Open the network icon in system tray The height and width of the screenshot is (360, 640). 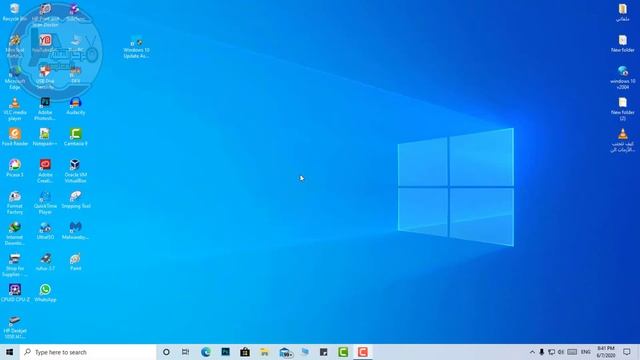tap(551, 352)
